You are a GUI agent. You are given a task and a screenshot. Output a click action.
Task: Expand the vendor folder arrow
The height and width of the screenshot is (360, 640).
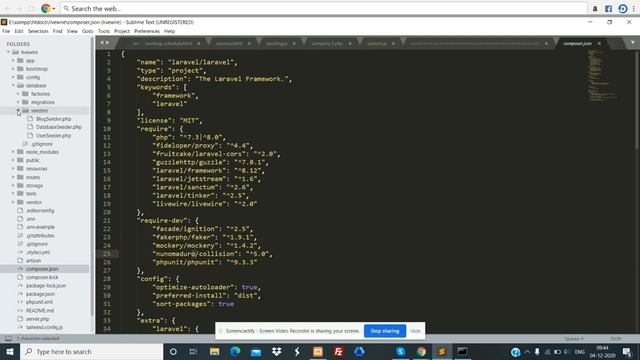click(x=13, y=202)
